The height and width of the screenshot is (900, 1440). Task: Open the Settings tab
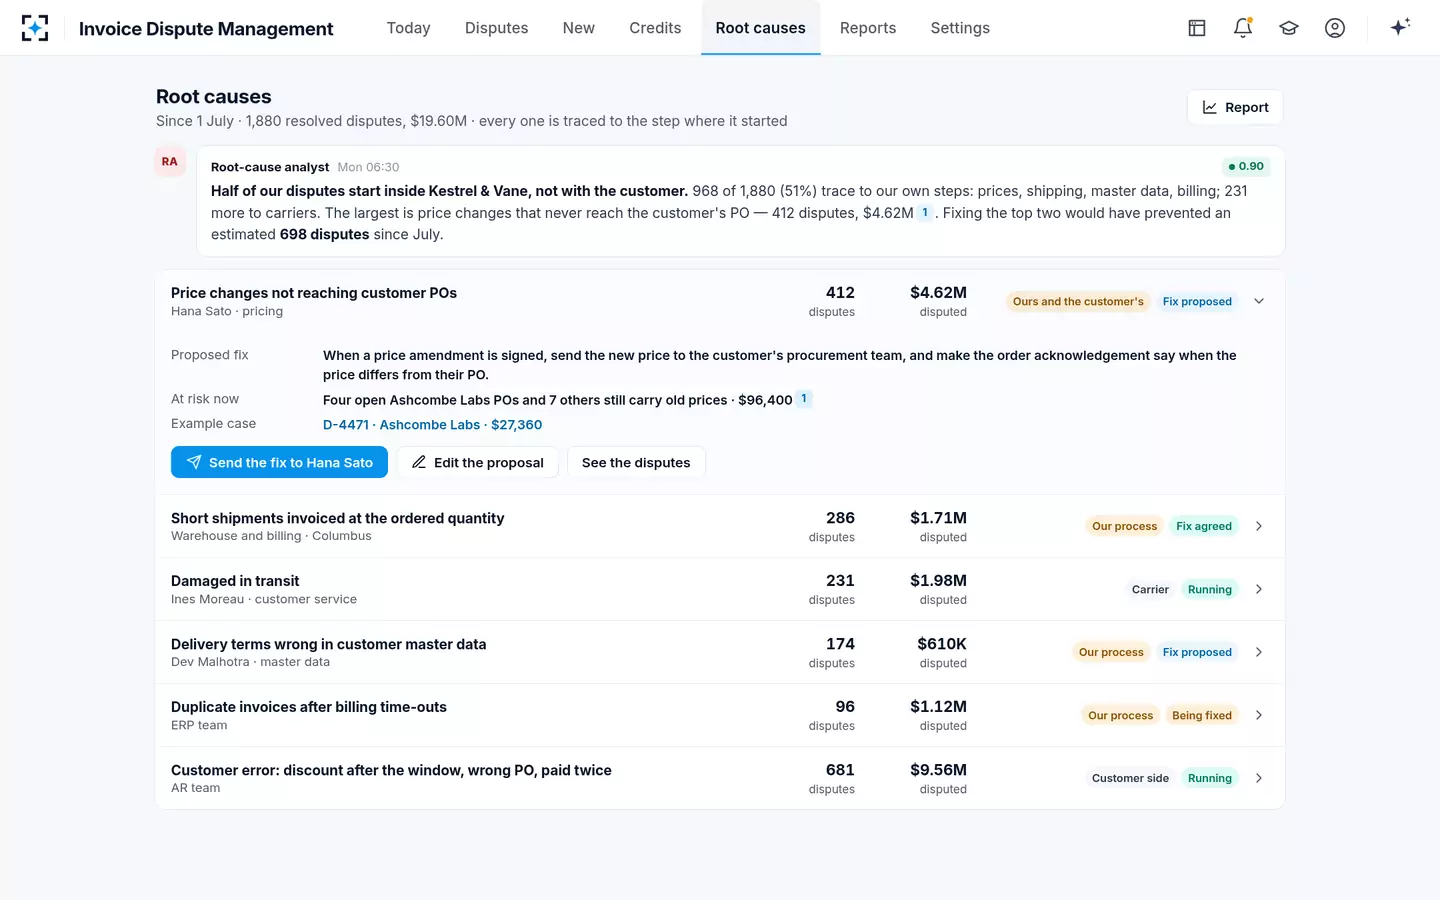click(x=960, y=28)
